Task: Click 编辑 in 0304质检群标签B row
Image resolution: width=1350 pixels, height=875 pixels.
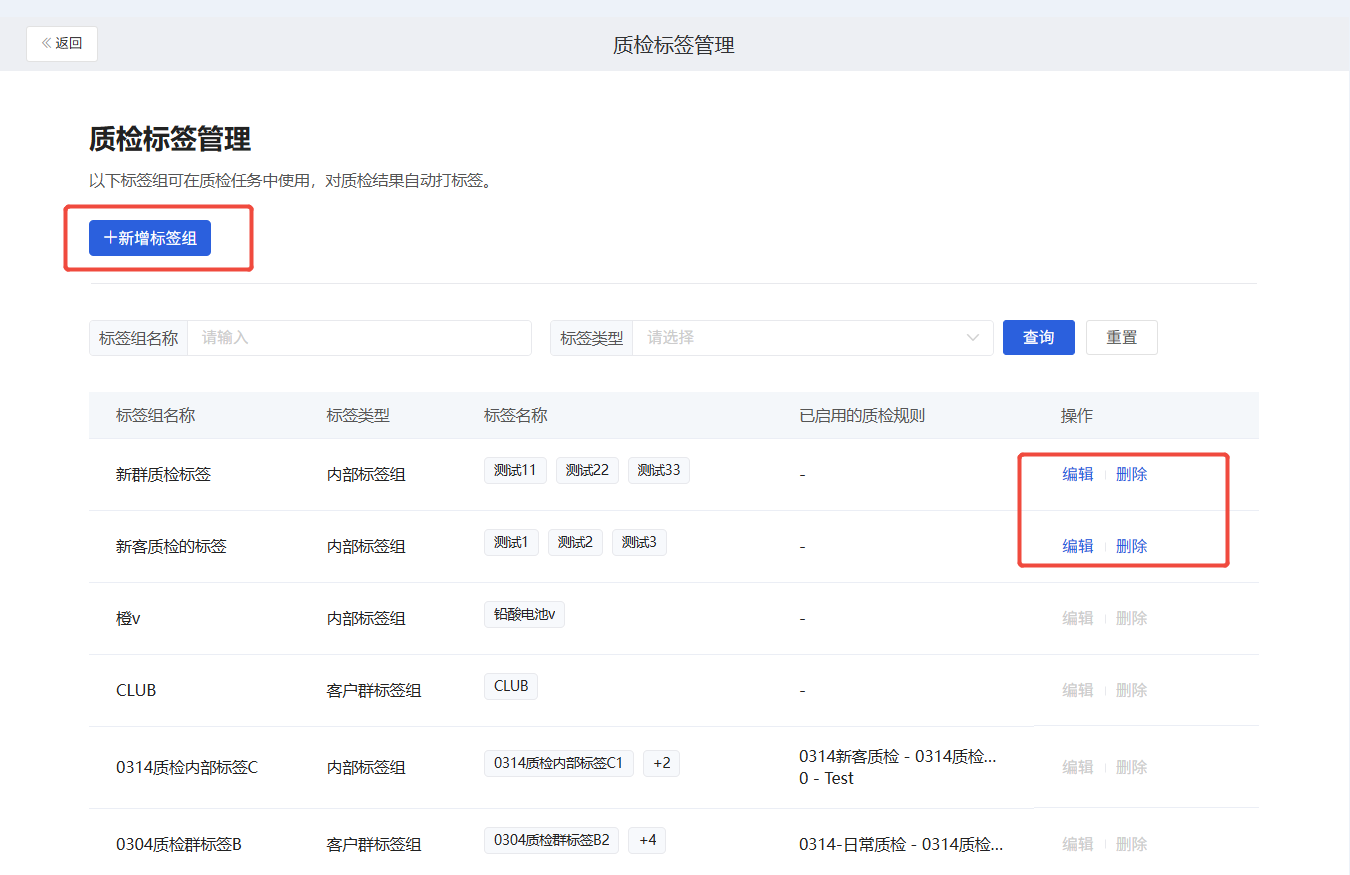Action: pos(1077,844)
